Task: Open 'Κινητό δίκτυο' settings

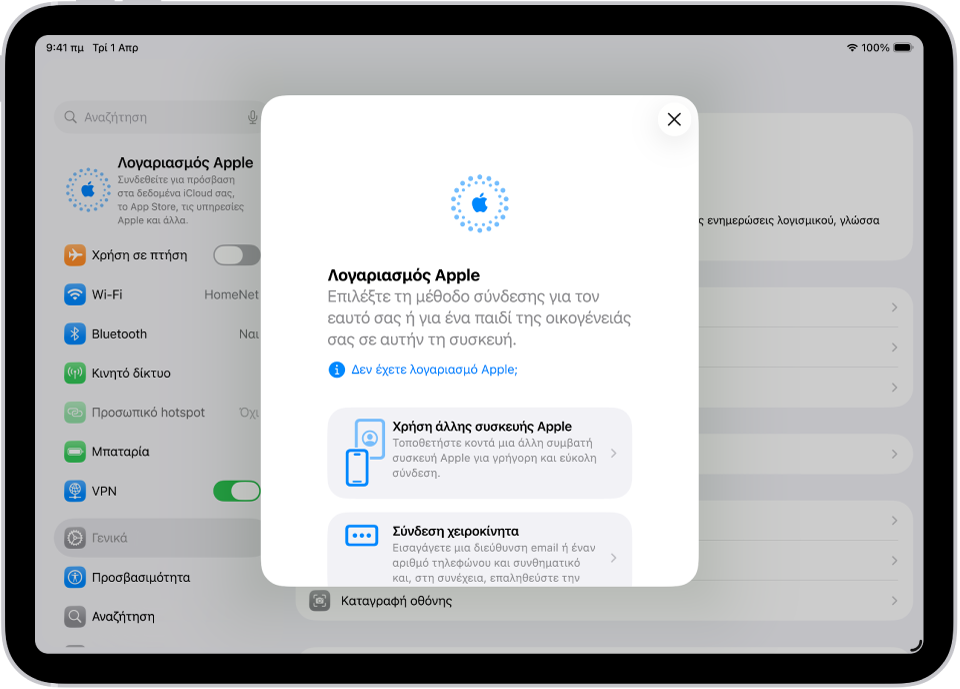Action: pyautogui.click(x=160, y=373)
